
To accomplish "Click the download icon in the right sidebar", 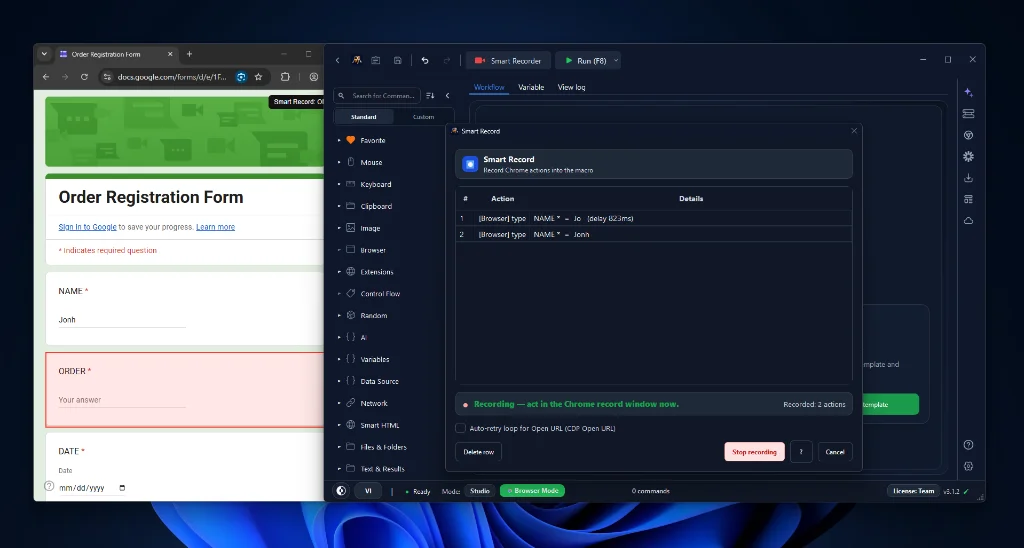I will coord(968,178).
